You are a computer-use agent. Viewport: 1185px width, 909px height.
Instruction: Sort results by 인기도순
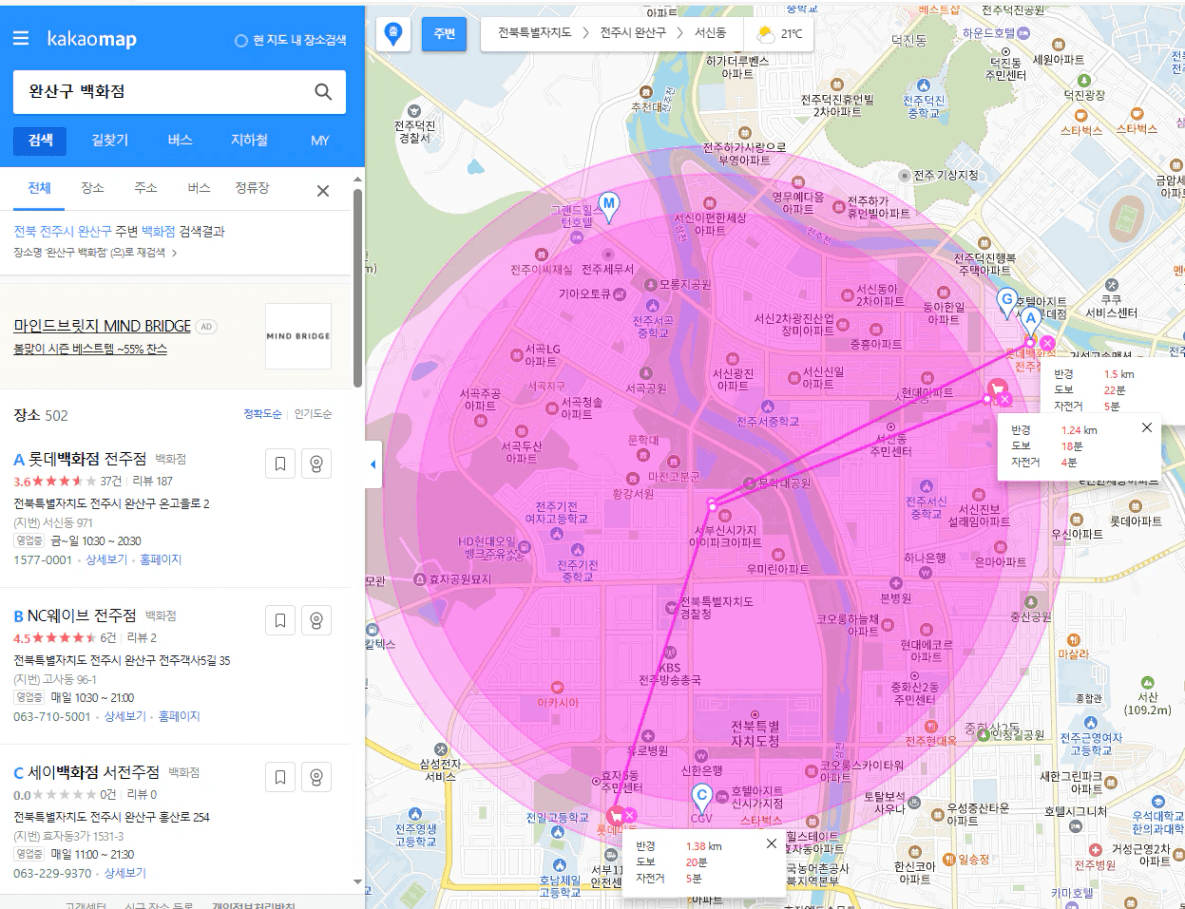pos(313,414)
